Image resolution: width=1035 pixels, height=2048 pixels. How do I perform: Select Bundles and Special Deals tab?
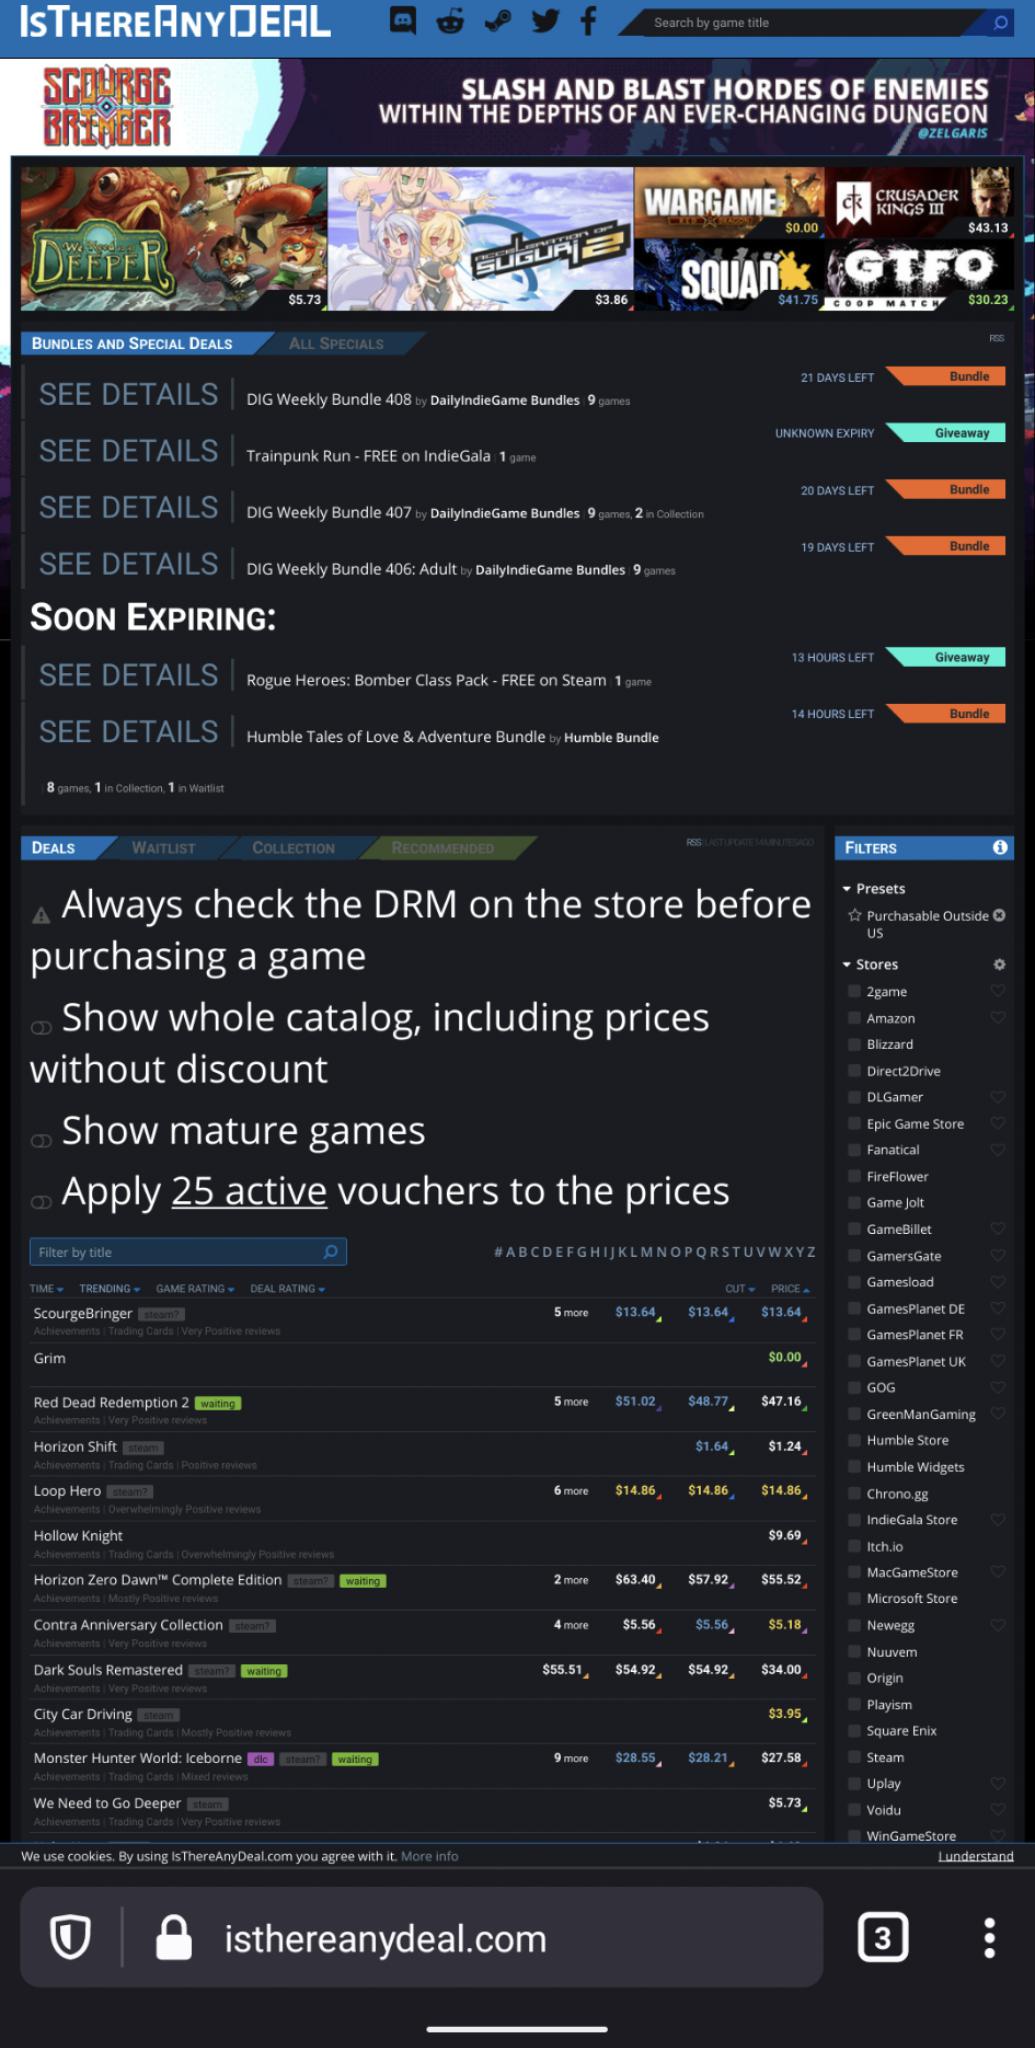coord(132,343)
